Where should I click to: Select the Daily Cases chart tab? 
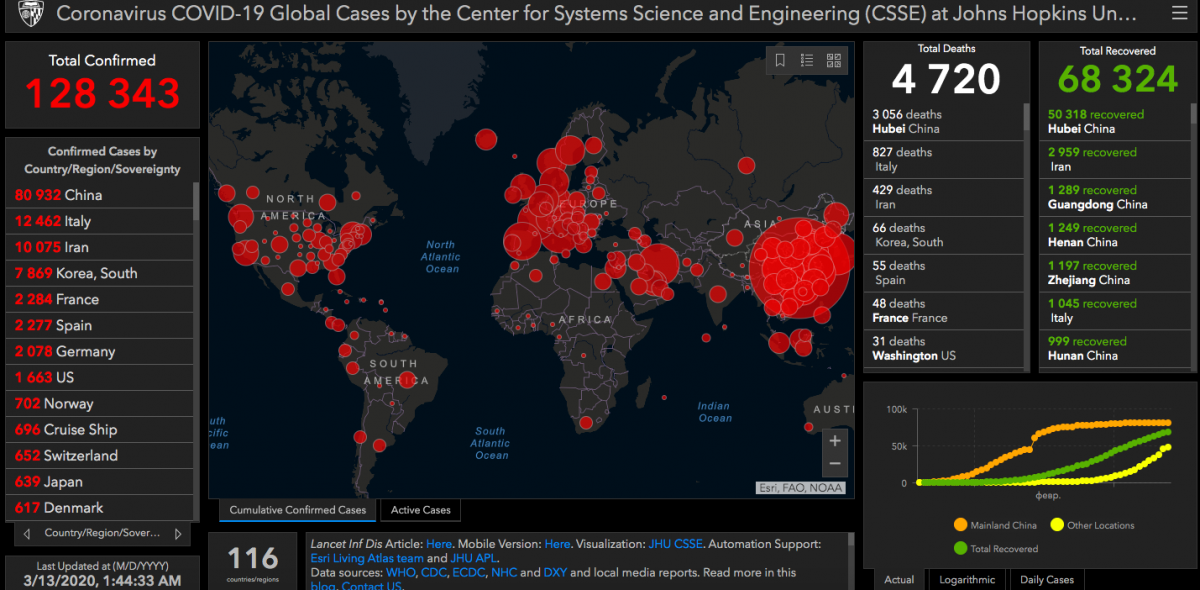[x=1047, y=579]
